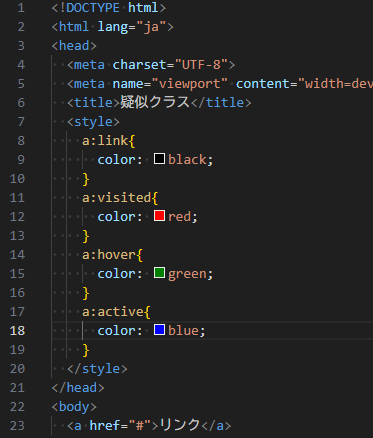Click line number 18 in the gutter
This screenshot has height=438, width=373.
(17, 331)
